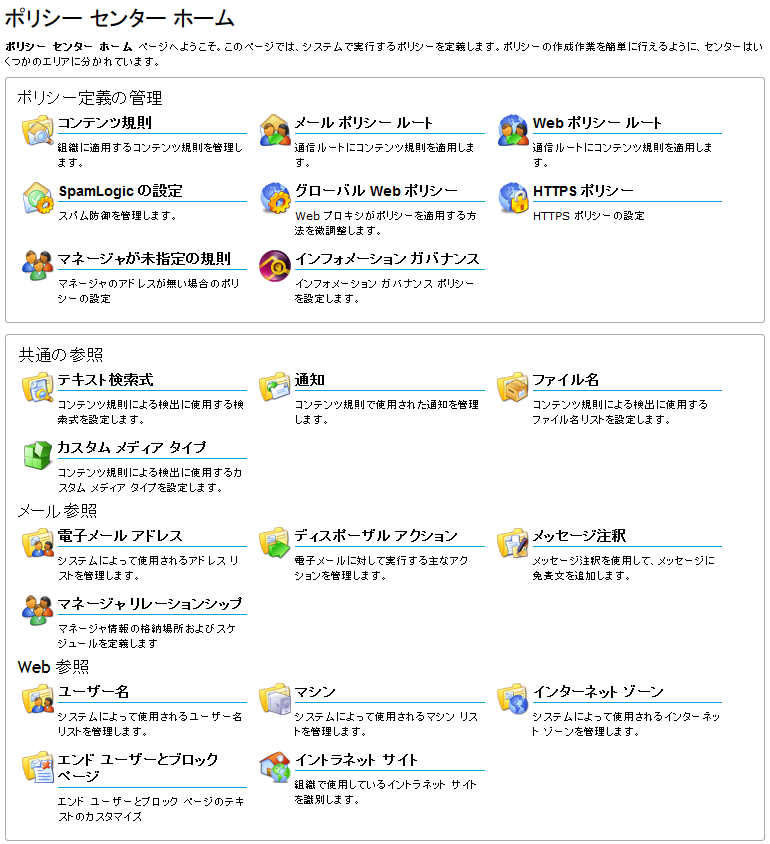Click the カスタム メディア タイプ green cubes icon
770x844 pixels.
(x=37, y=455)
